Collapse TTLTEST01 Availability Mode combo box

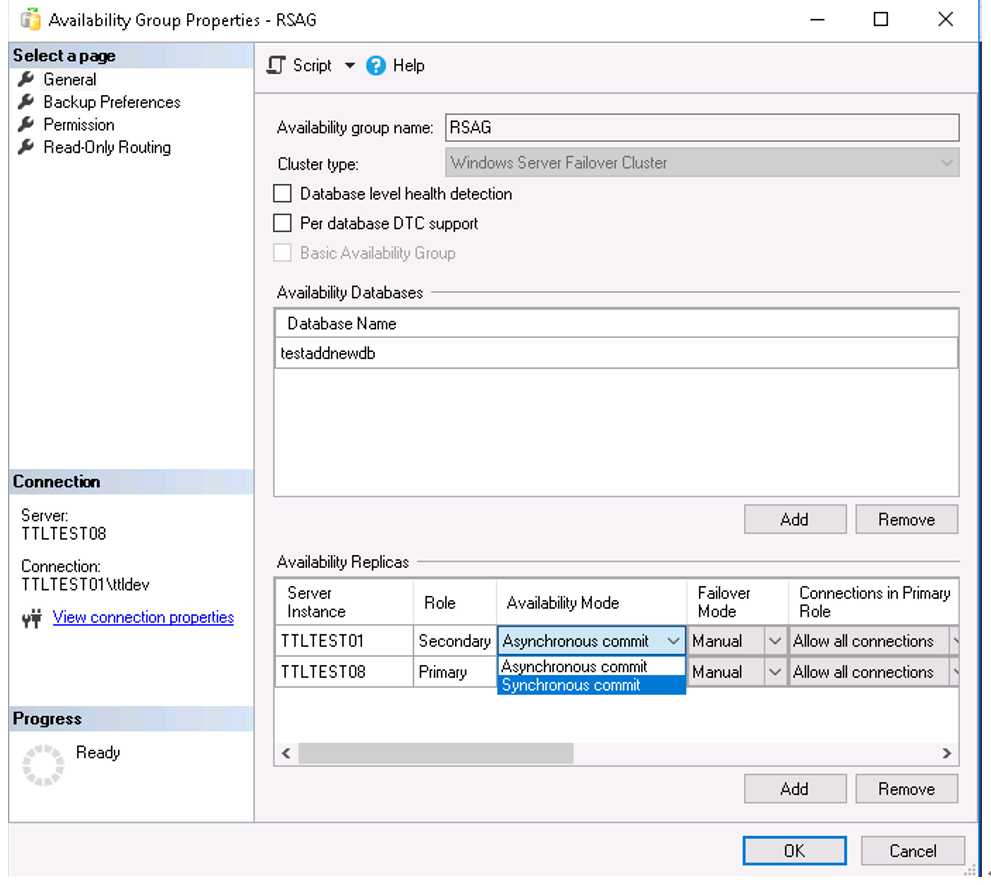[x=673, y=641]
